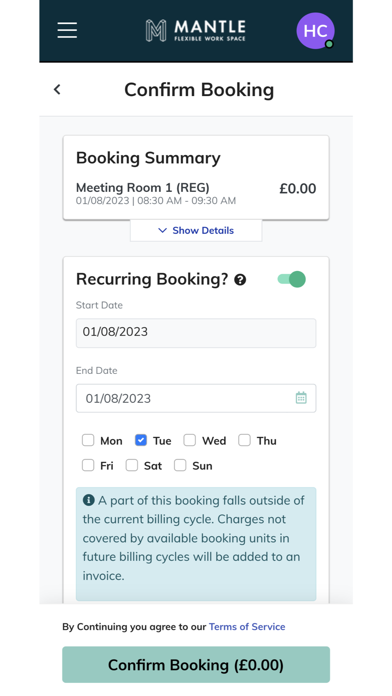
Task: Uncheck the Tue checkbox
Action: click(141, 440)
